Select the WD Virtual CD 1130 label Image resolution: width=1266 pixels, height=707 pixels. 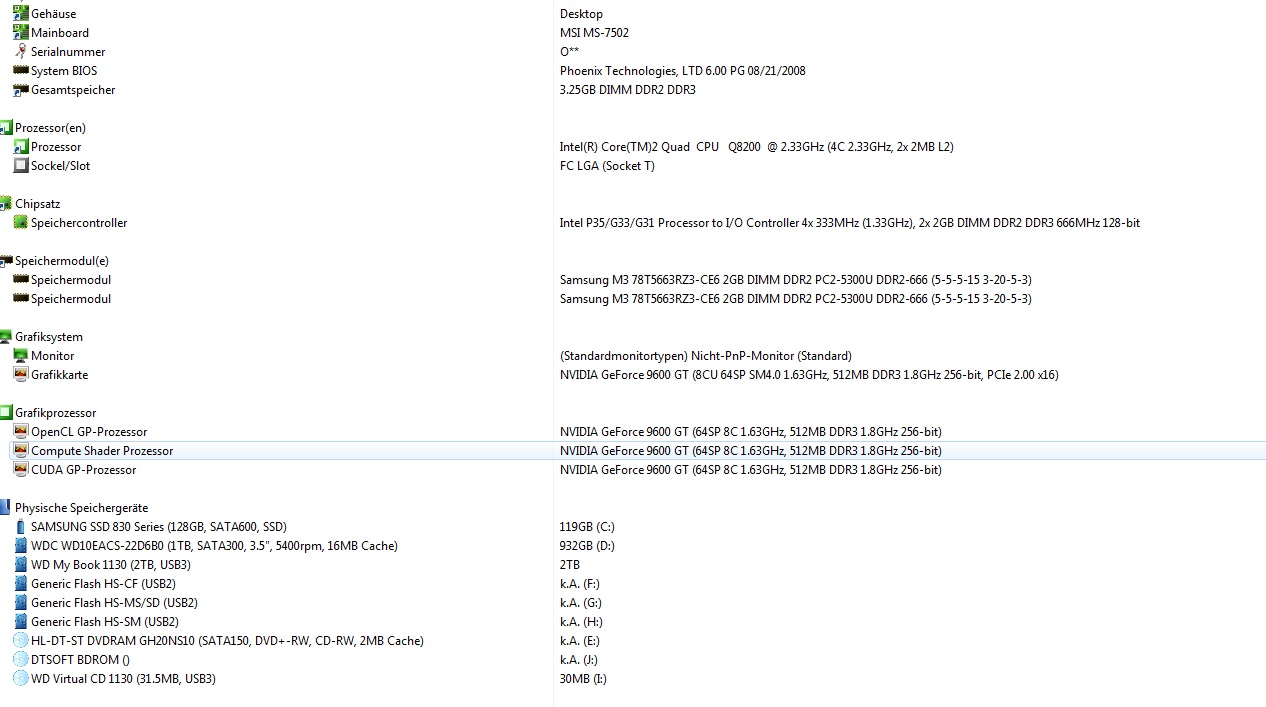(123, 679)
